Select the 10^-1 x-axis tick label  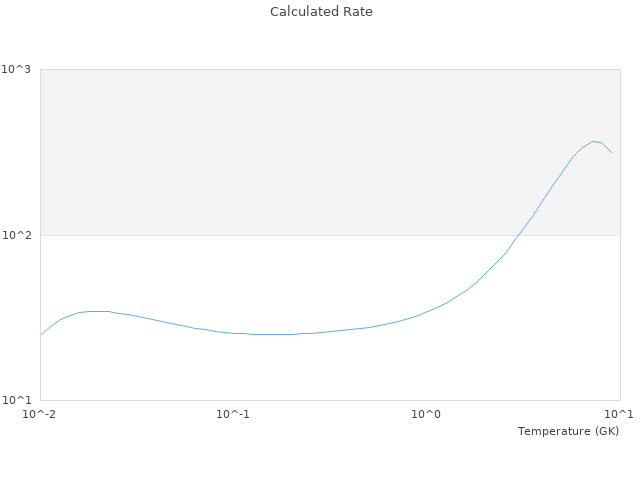tap(233, 414)
